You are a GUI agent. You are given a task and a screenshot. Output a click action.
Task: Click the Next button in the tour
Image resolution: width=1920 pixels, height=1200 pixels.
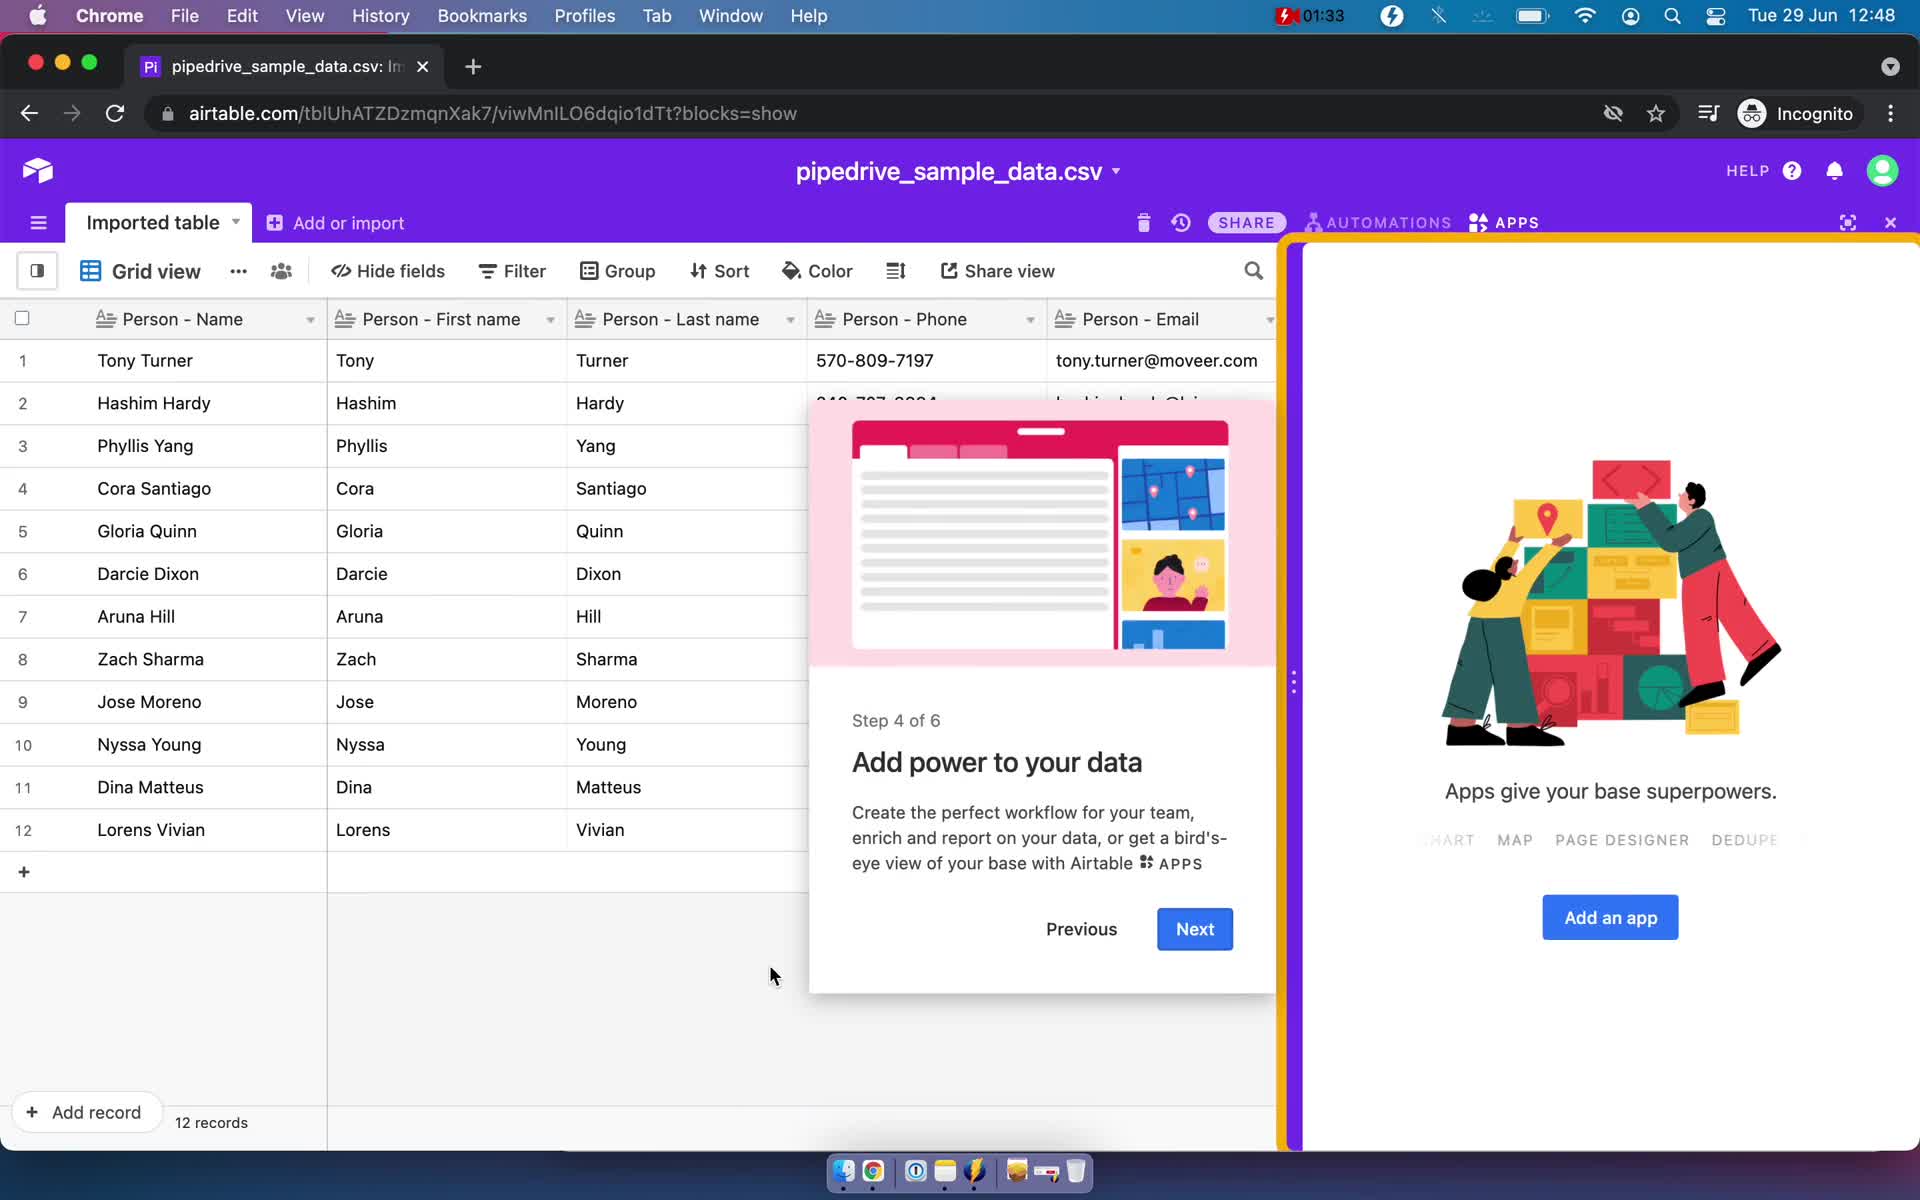1195,929
